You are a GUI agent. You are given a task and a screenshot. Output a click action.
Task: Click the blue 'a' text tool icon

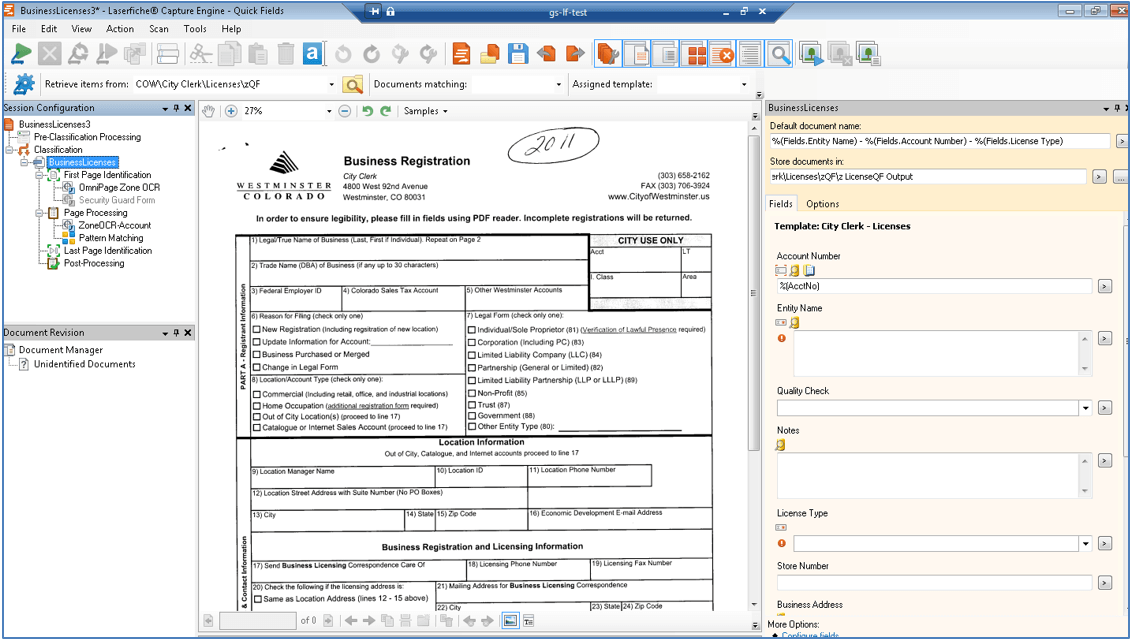point(313,54)
